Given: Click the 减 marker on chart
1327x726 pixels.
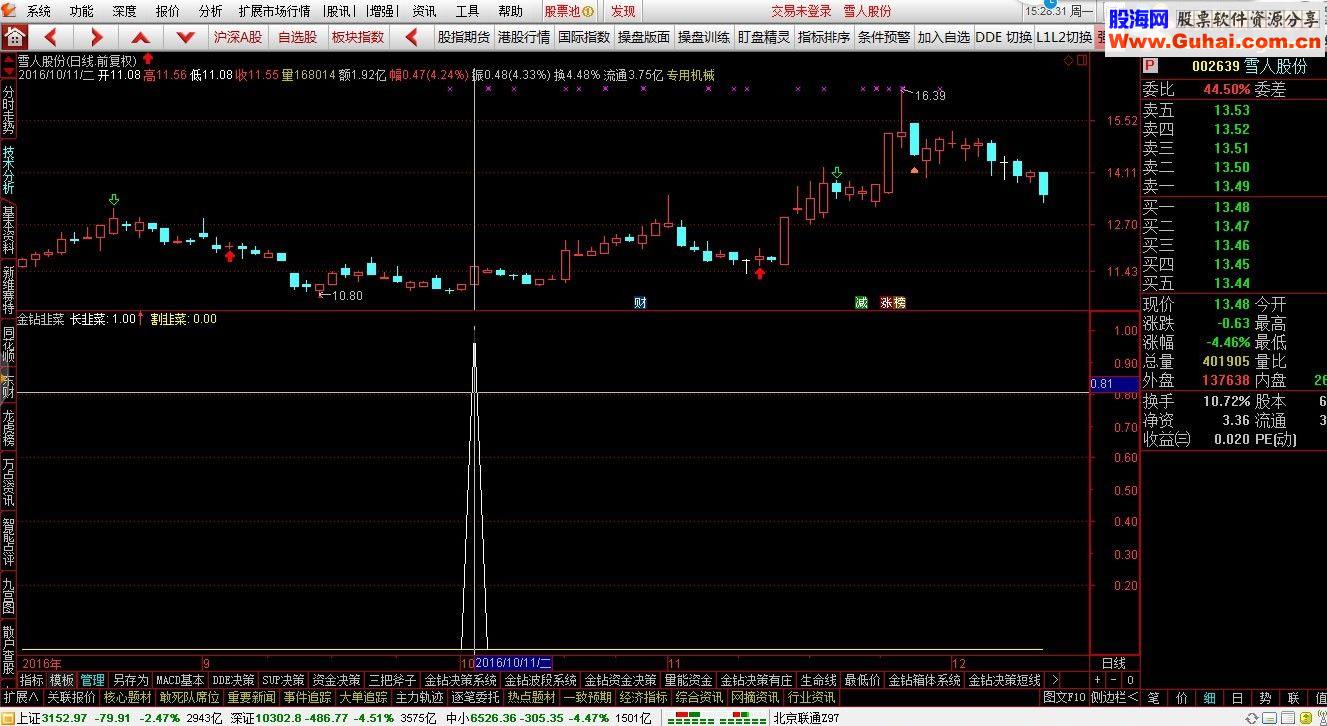Looking at the screenshot, I should (x=861, y=302).
